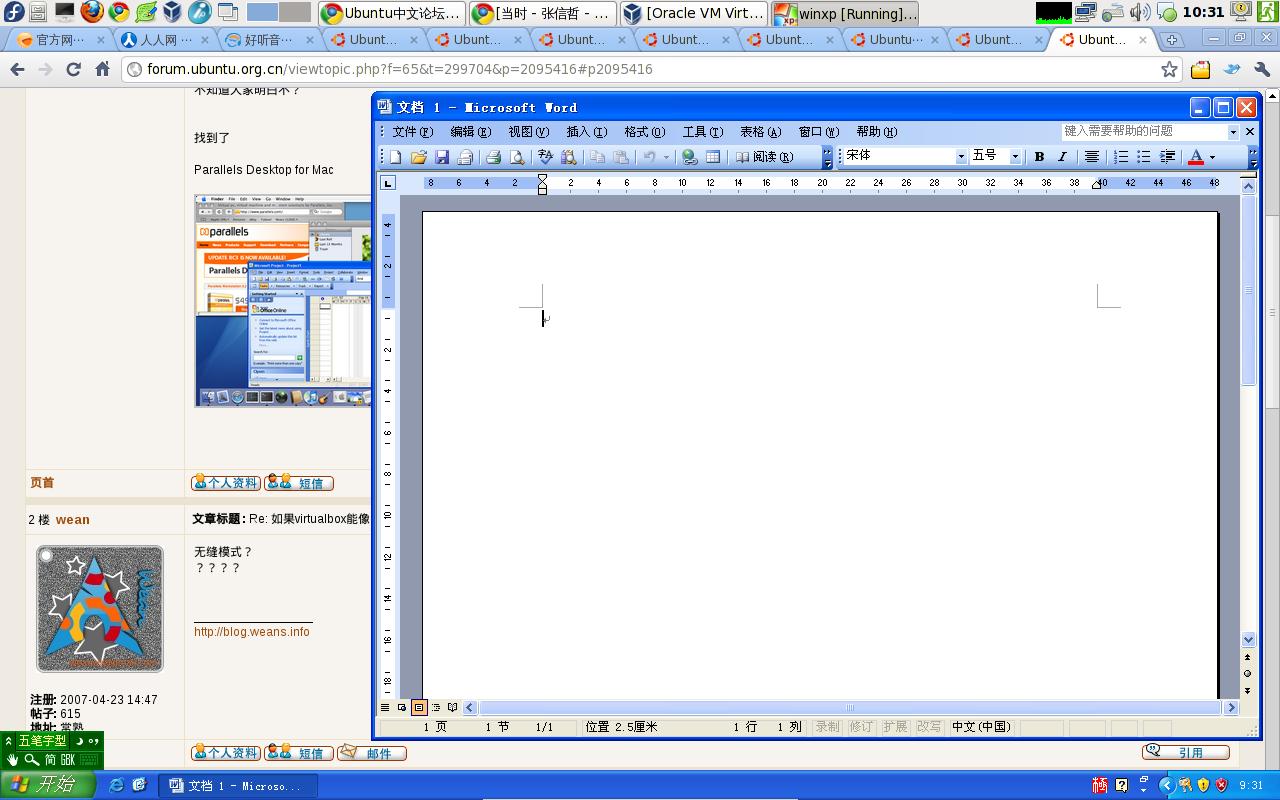The height and width of the screenshot is (800, 1280).
Task: Expand Formatting toolbar options chevron at right
Action: 1253,157
